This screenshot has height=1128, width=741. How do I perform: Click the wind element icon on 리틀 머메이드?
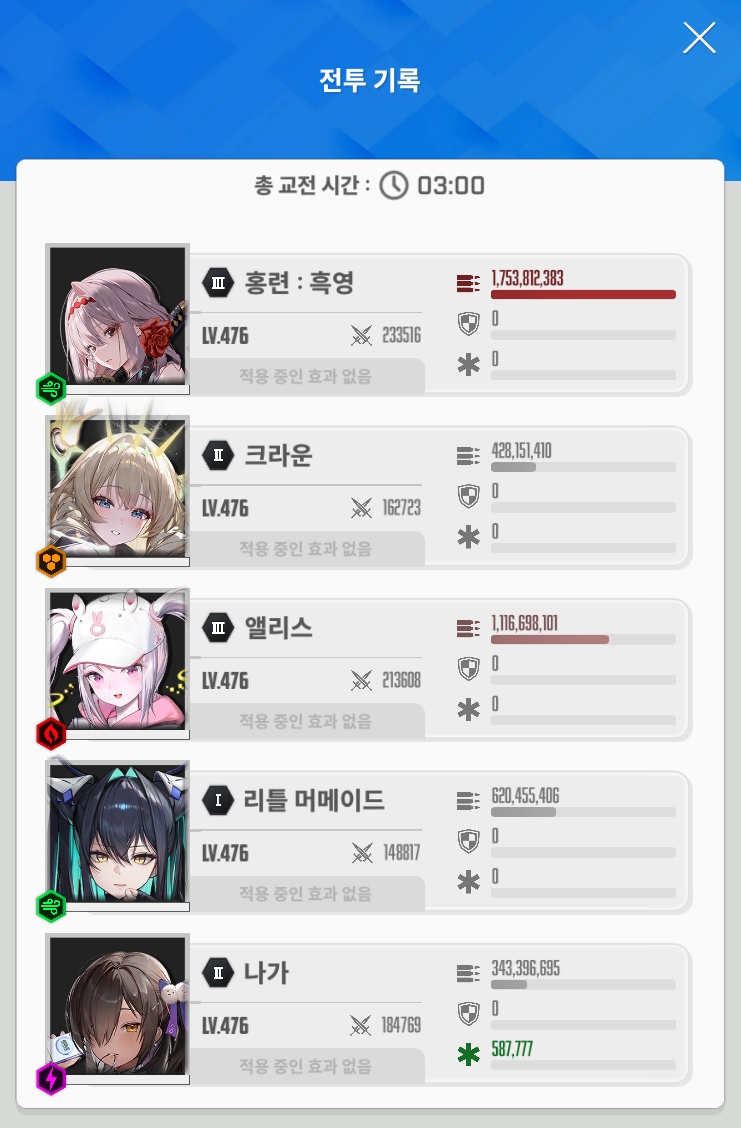[51, 906]
